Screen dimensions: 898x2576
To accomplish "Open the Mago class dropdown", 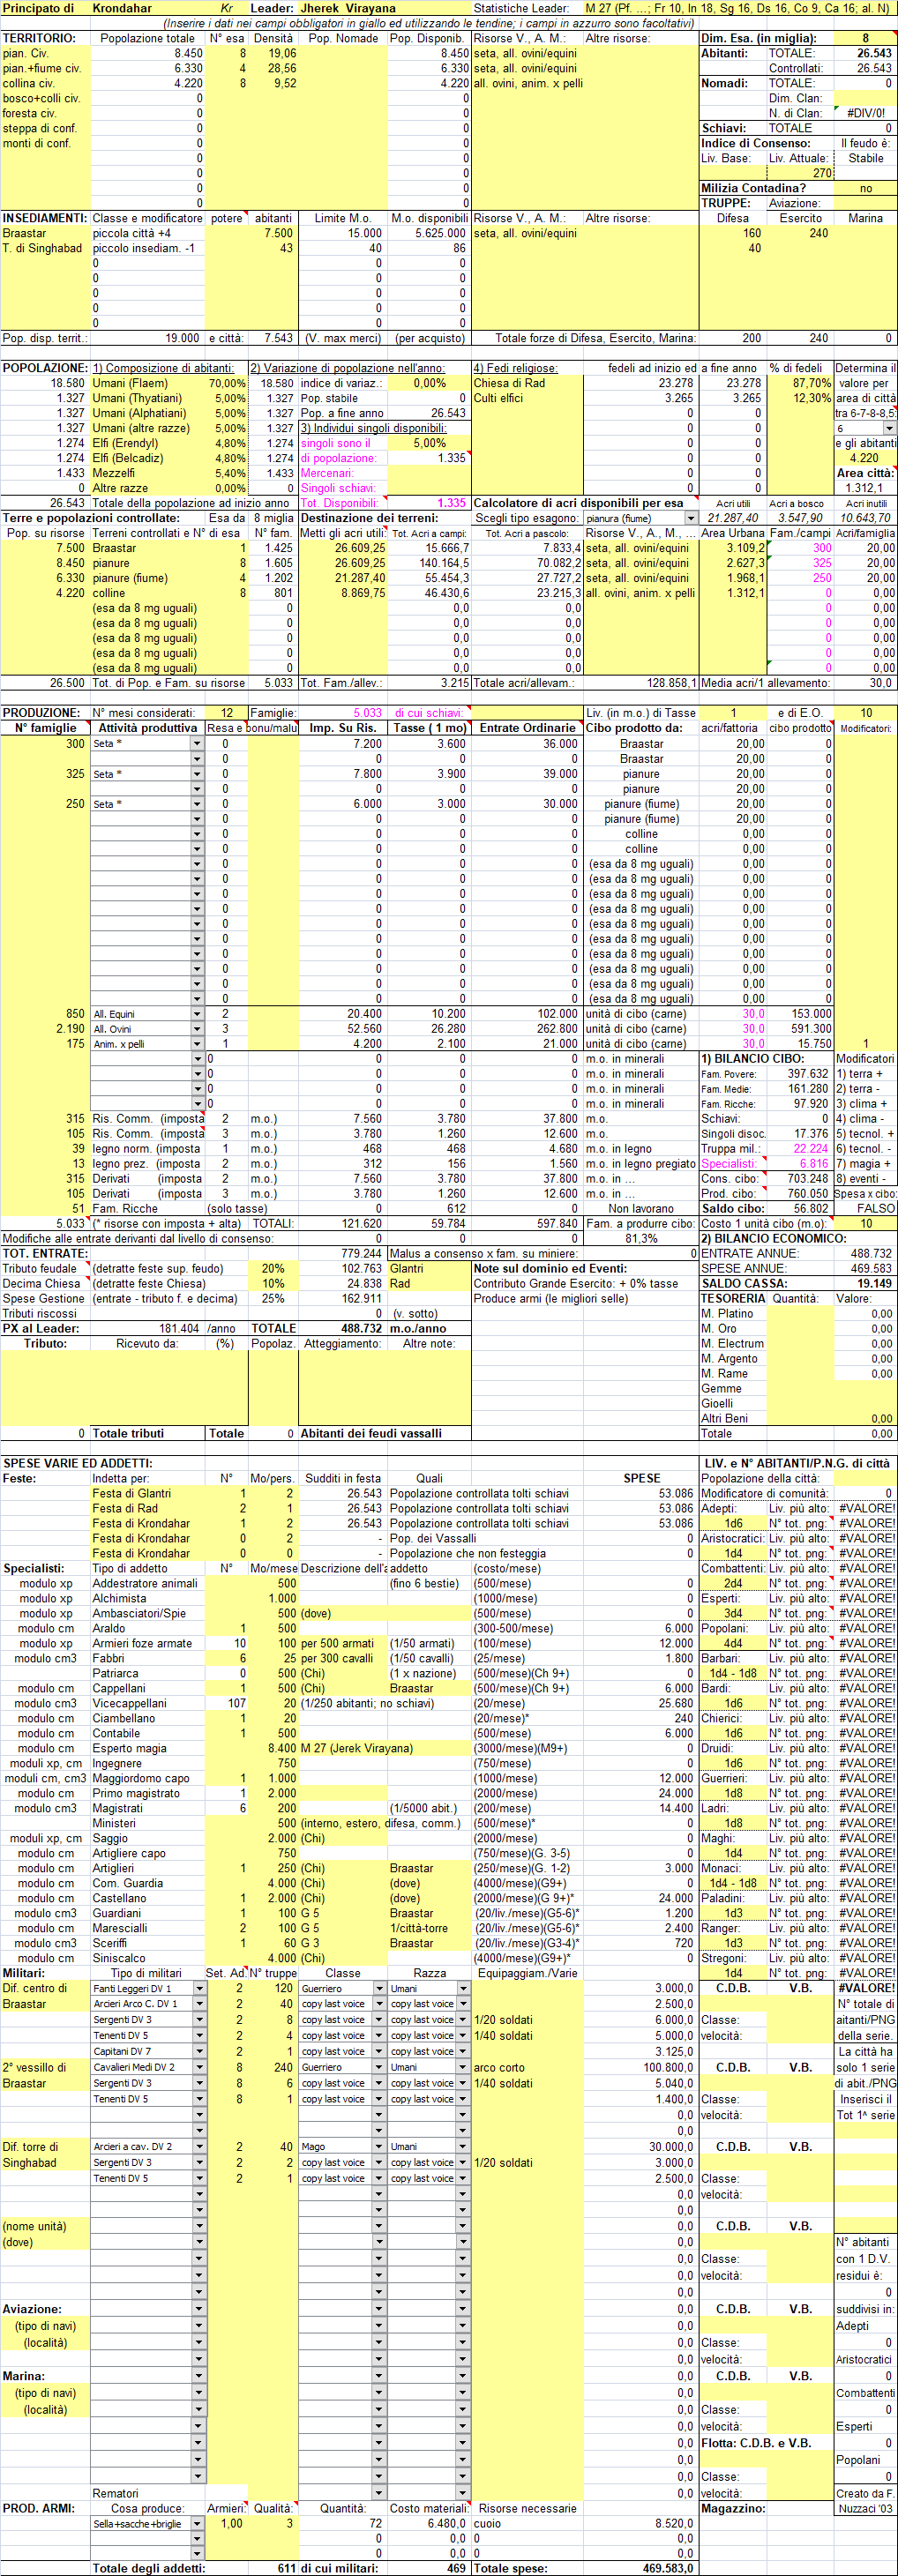I will point(379,2146).
